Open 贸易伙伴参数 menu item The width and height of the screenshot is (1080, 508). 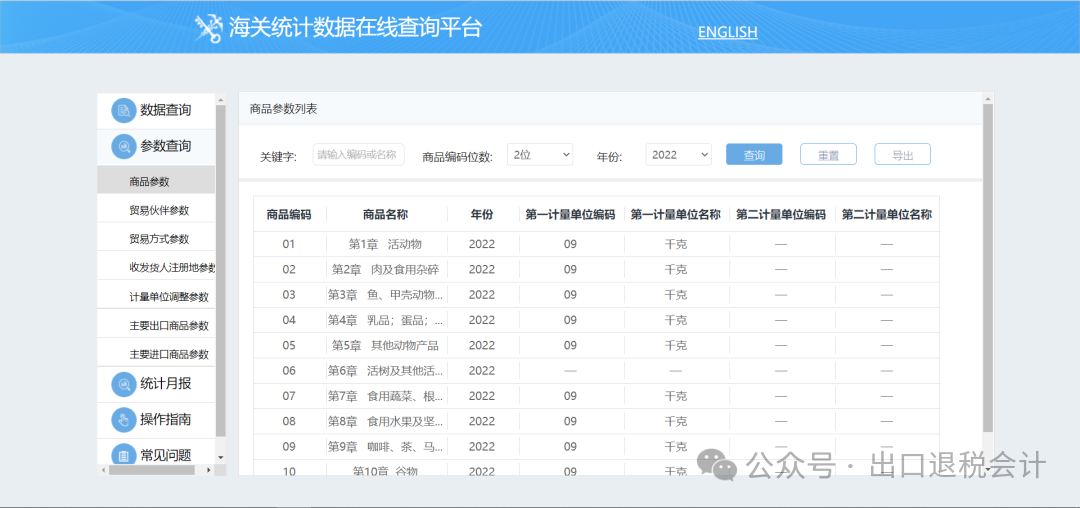click(159, 211)
